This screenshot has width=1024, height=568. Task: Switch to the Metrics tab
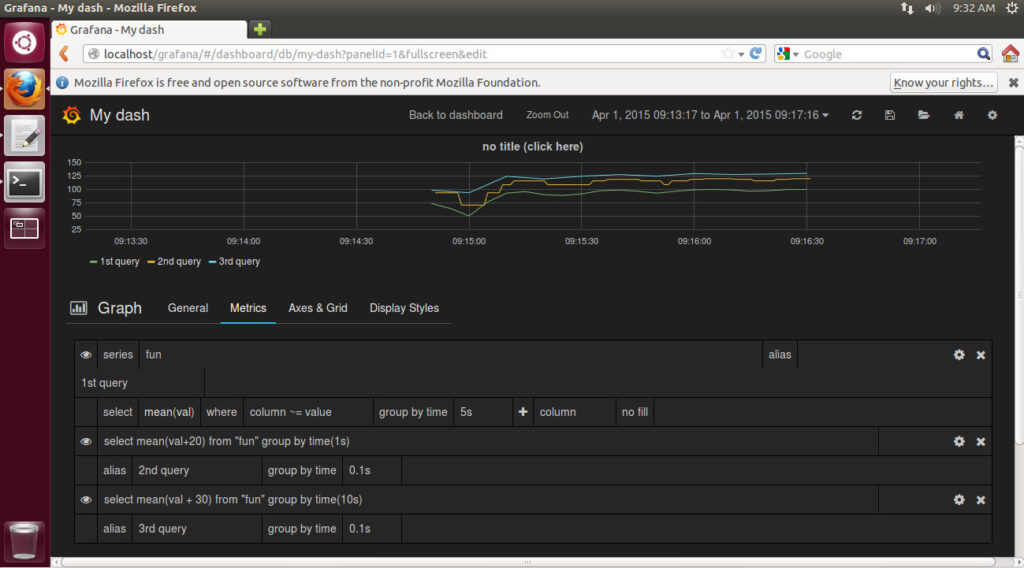coord(248,308)
